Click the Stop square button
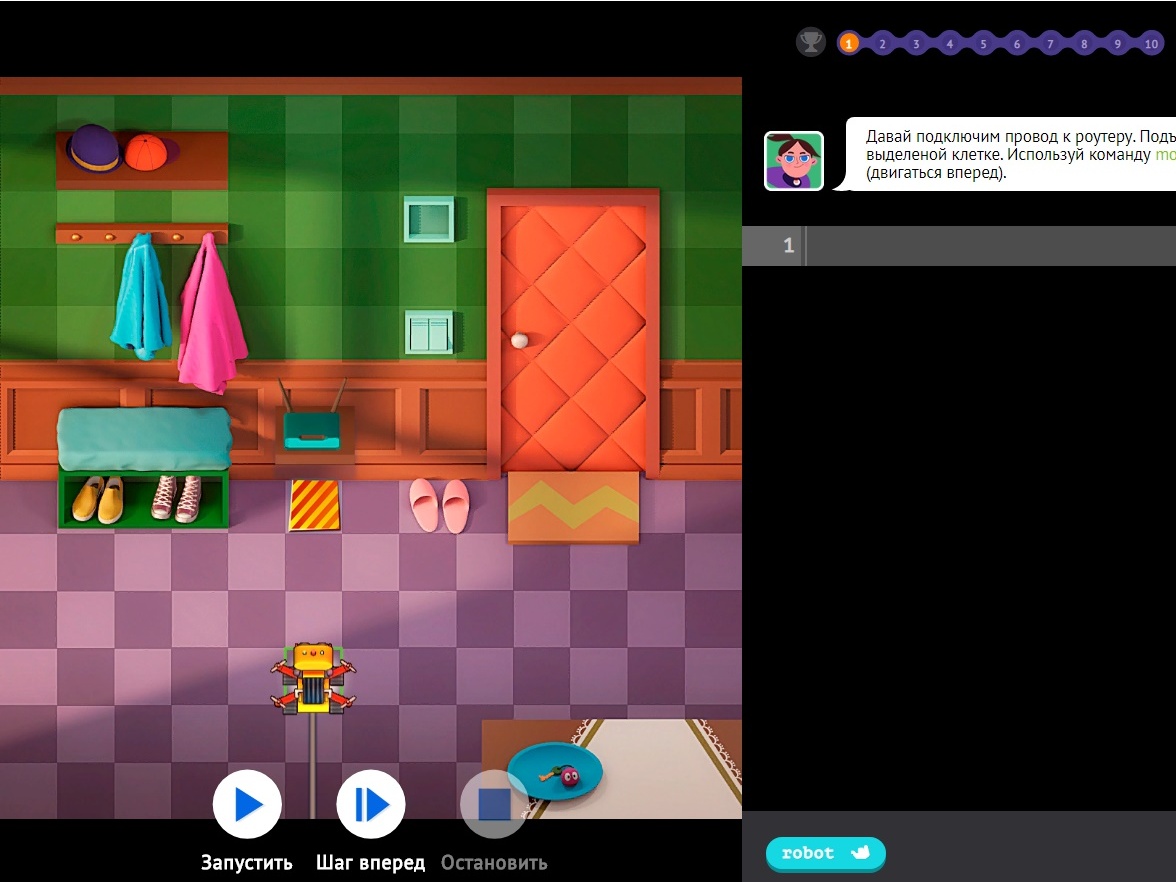The width and height of the screenshot is (1176, 882). [x=494, y=804]
